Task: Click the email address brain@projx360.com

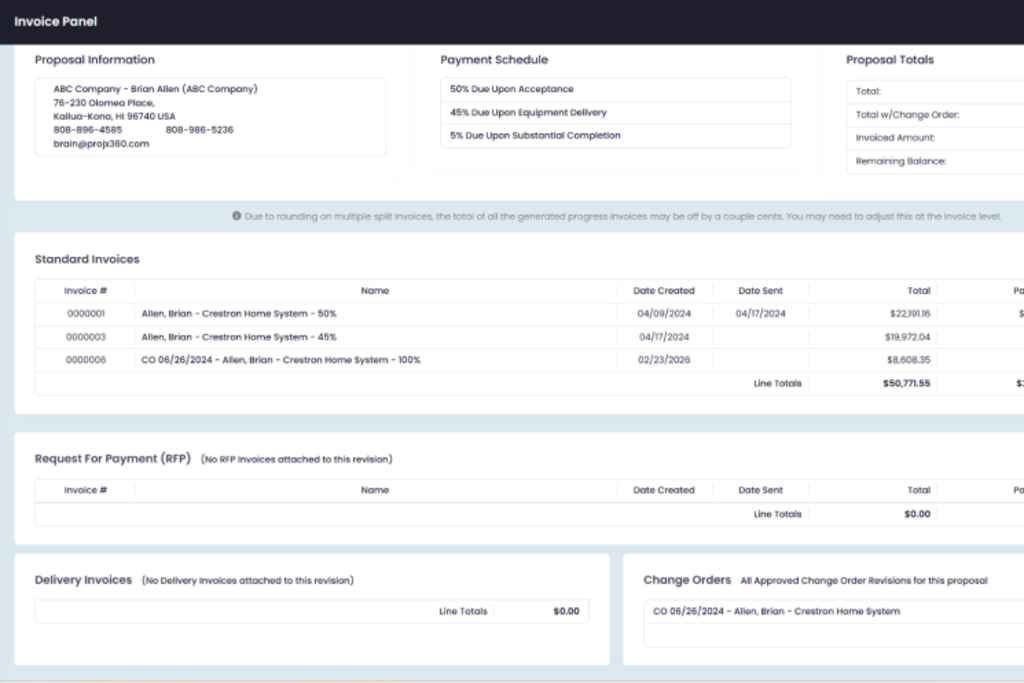Action: tap(94, 143)
